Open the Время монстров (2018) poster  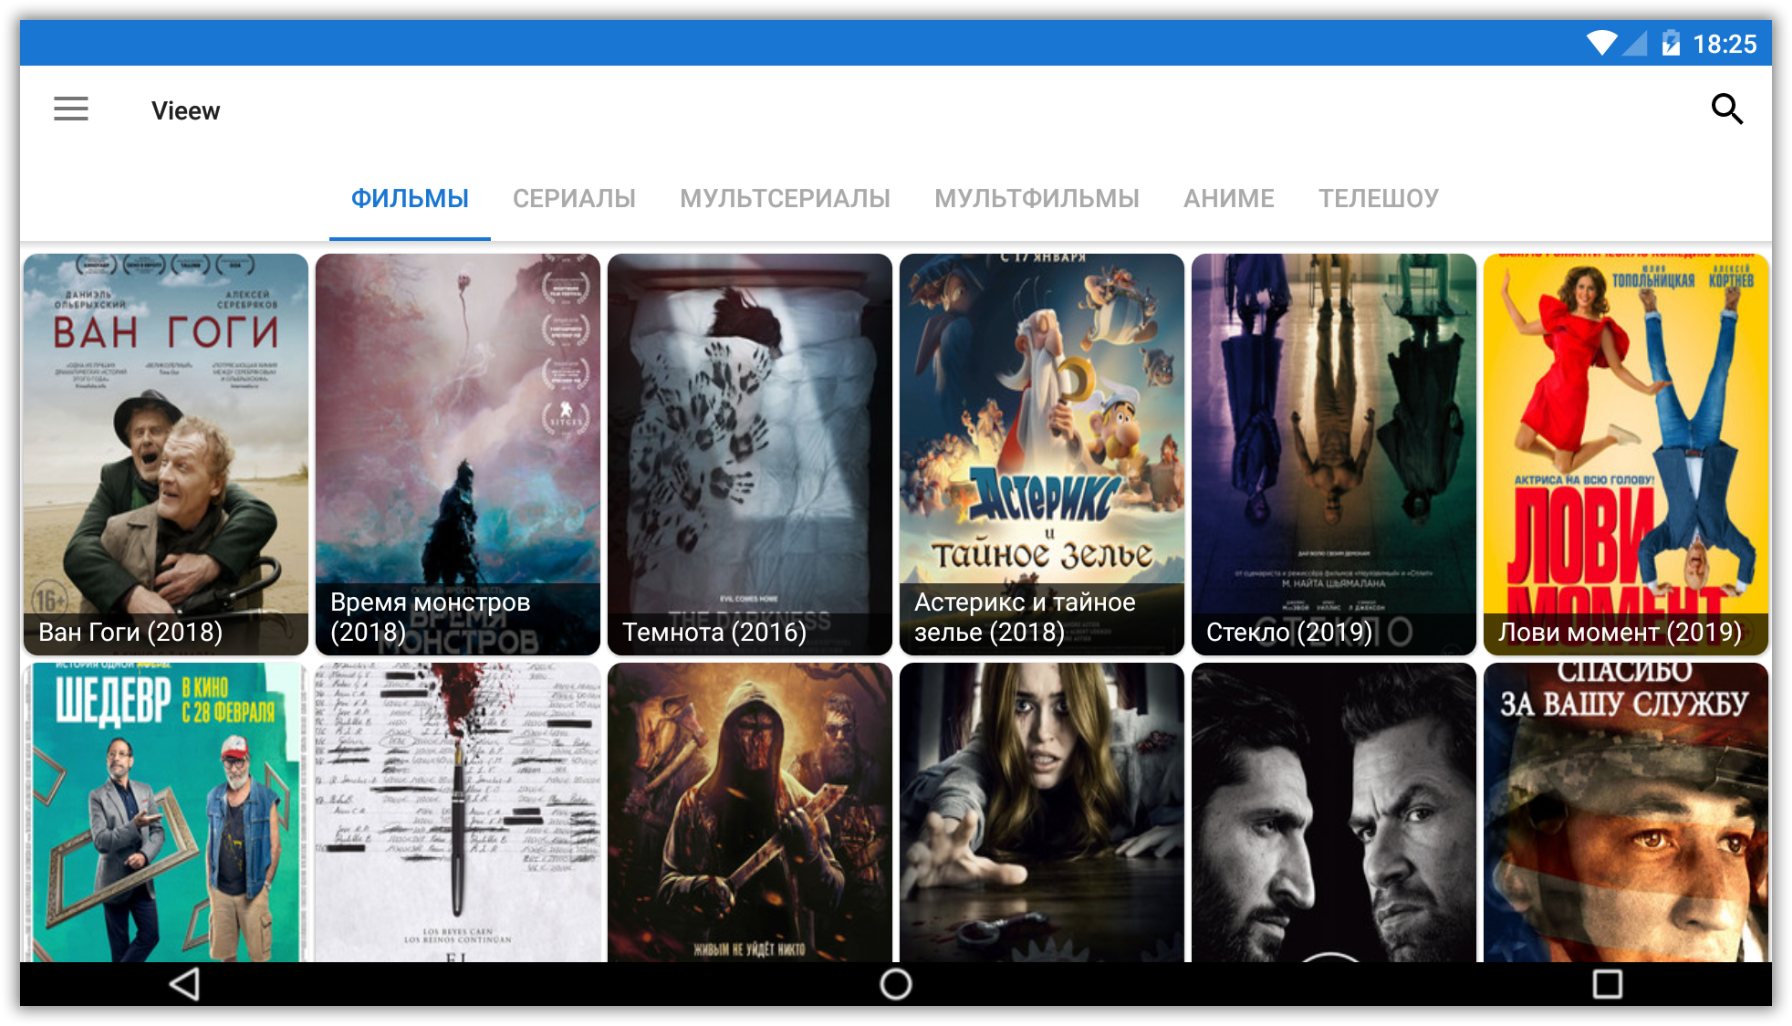click(x=458, y=454)
